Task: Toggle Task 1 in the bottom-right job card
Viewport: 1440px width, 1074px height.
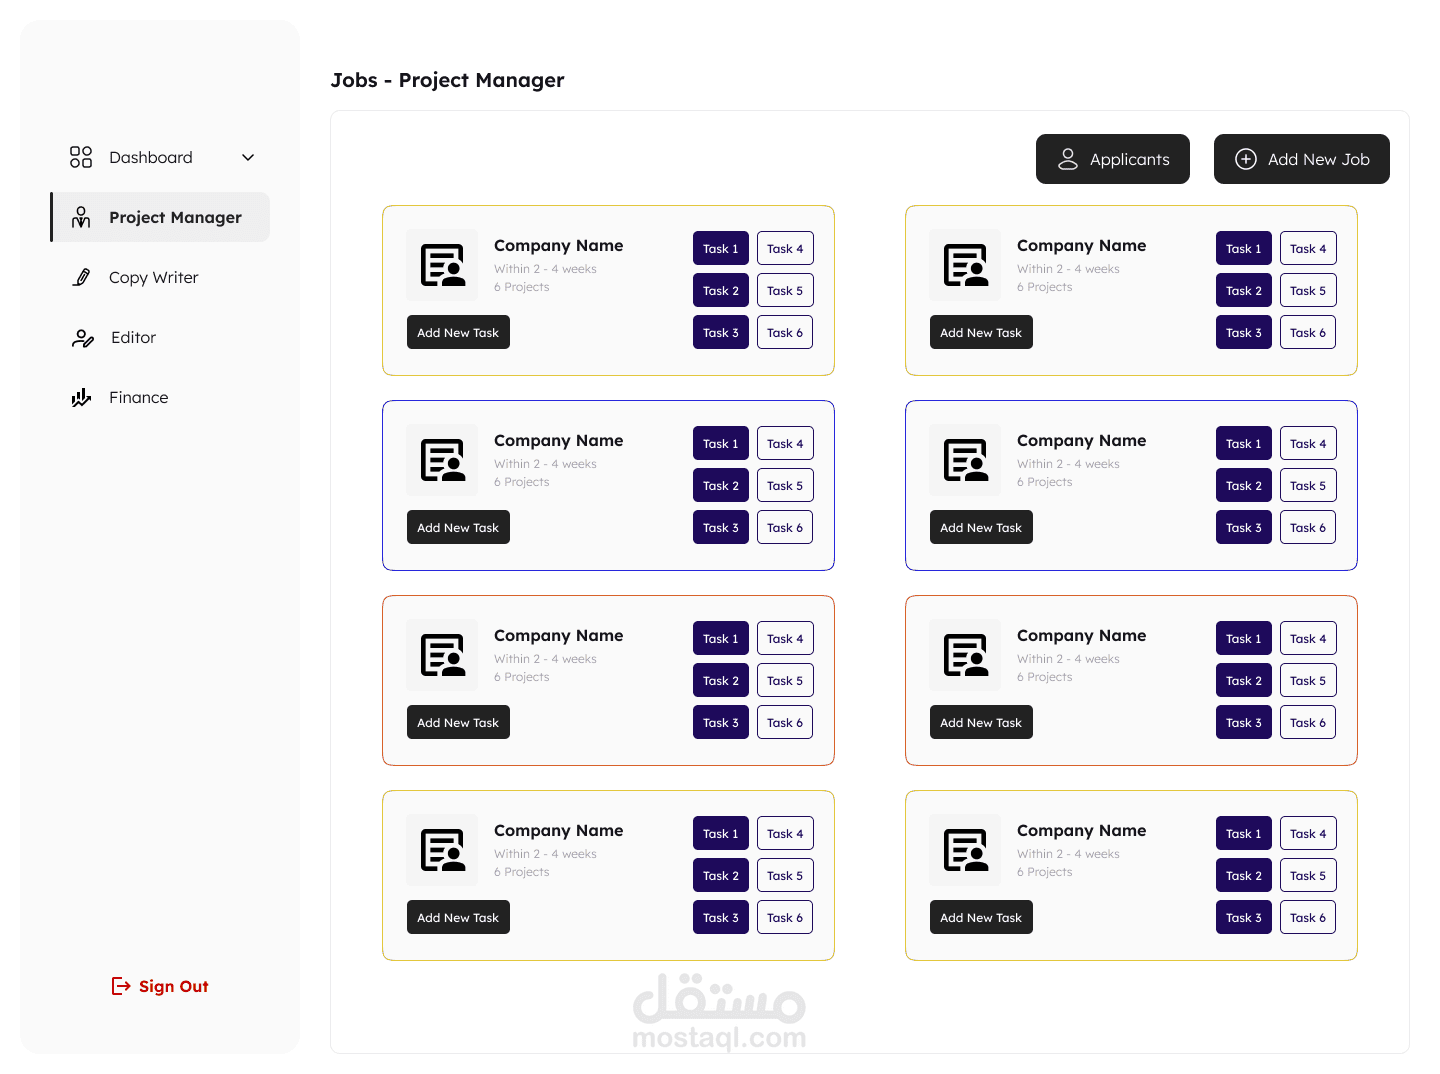Action: pos(1244,833)
